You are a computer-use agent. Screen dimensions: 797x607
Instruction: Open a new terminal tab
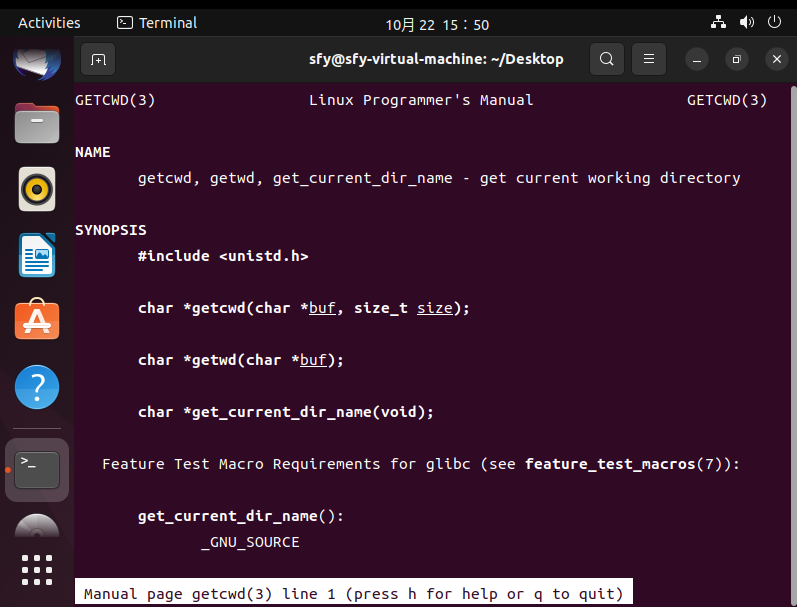98,59
